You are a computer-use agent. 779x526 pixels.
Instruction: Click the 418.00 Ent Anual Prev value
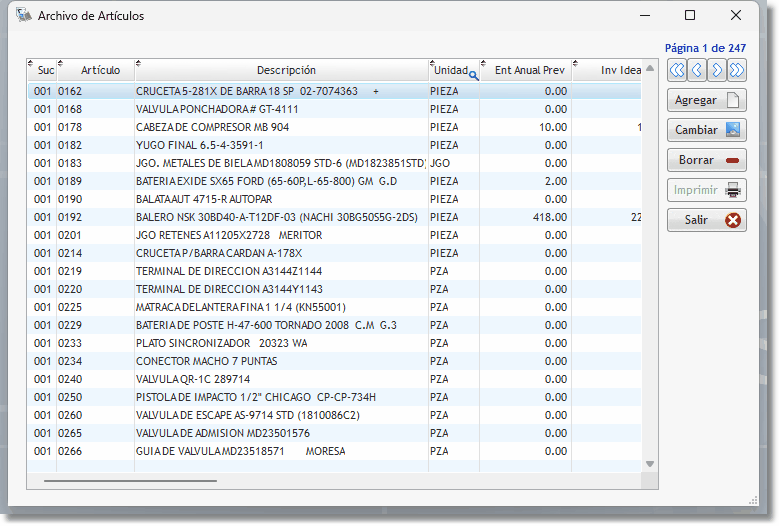[550, 217]
